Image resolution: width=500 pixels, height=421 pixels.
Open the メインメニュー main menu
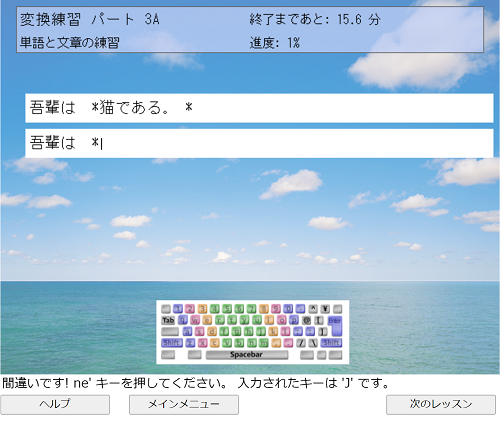[x=184, y=405]
